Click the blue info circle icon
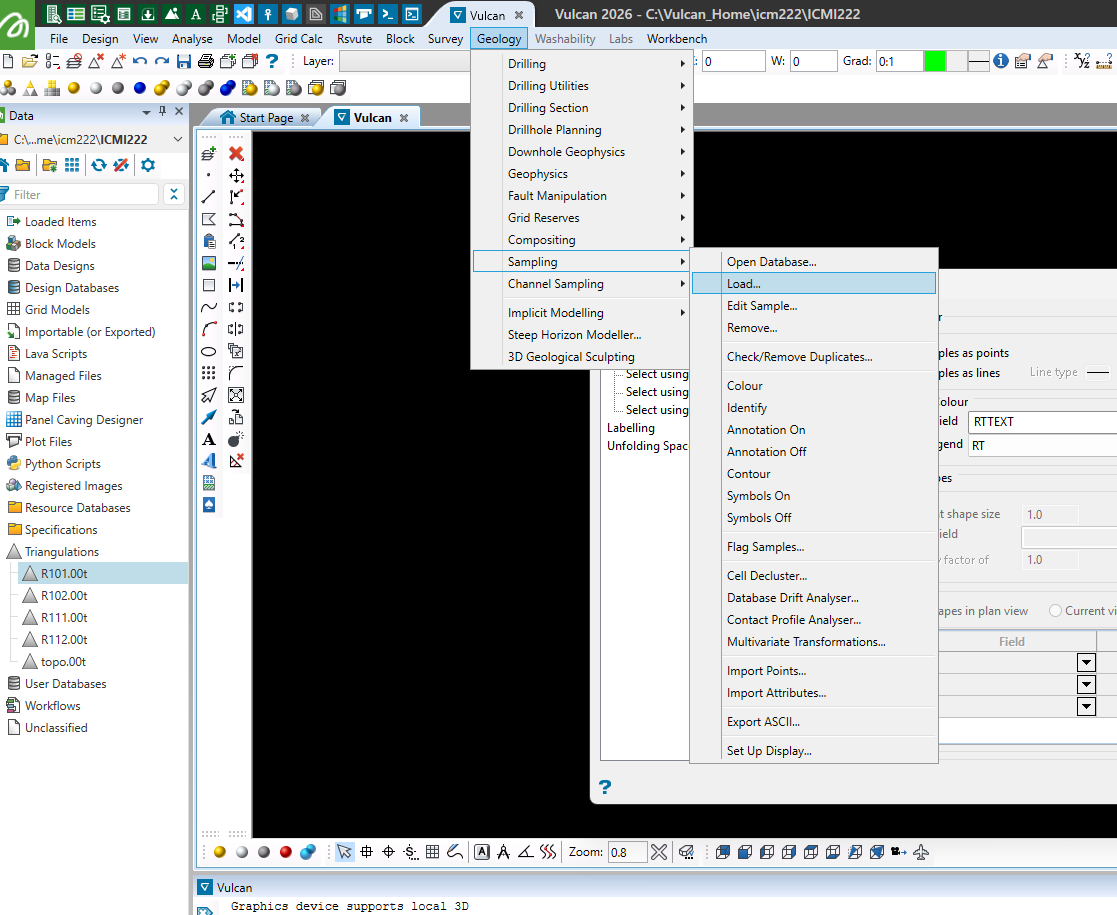 click(x=1001, y=61)
